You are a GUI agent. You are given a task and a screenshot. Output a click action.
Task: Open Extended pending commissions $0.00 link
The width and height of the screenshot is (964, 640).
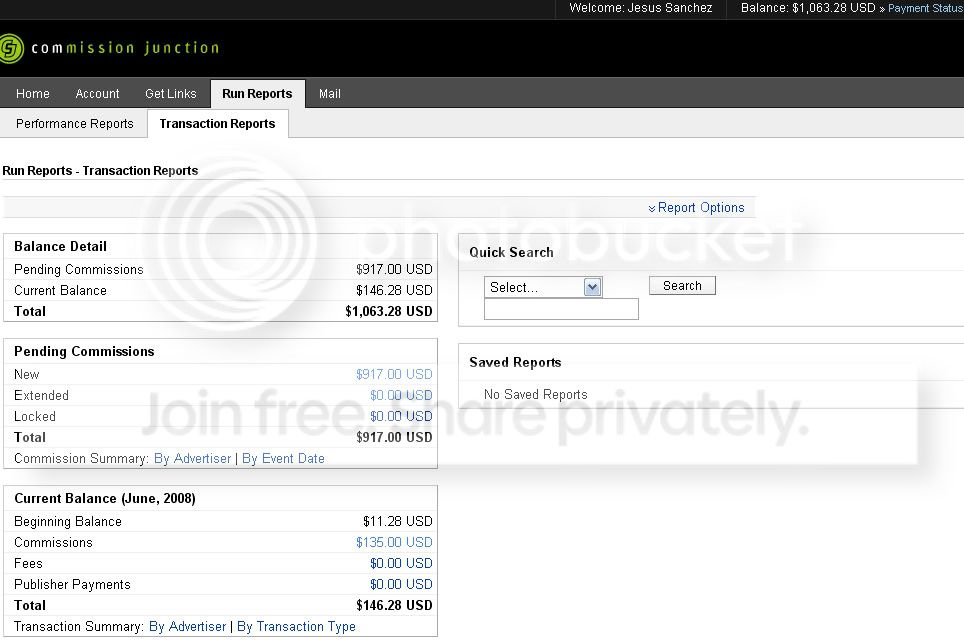(401, 395)
